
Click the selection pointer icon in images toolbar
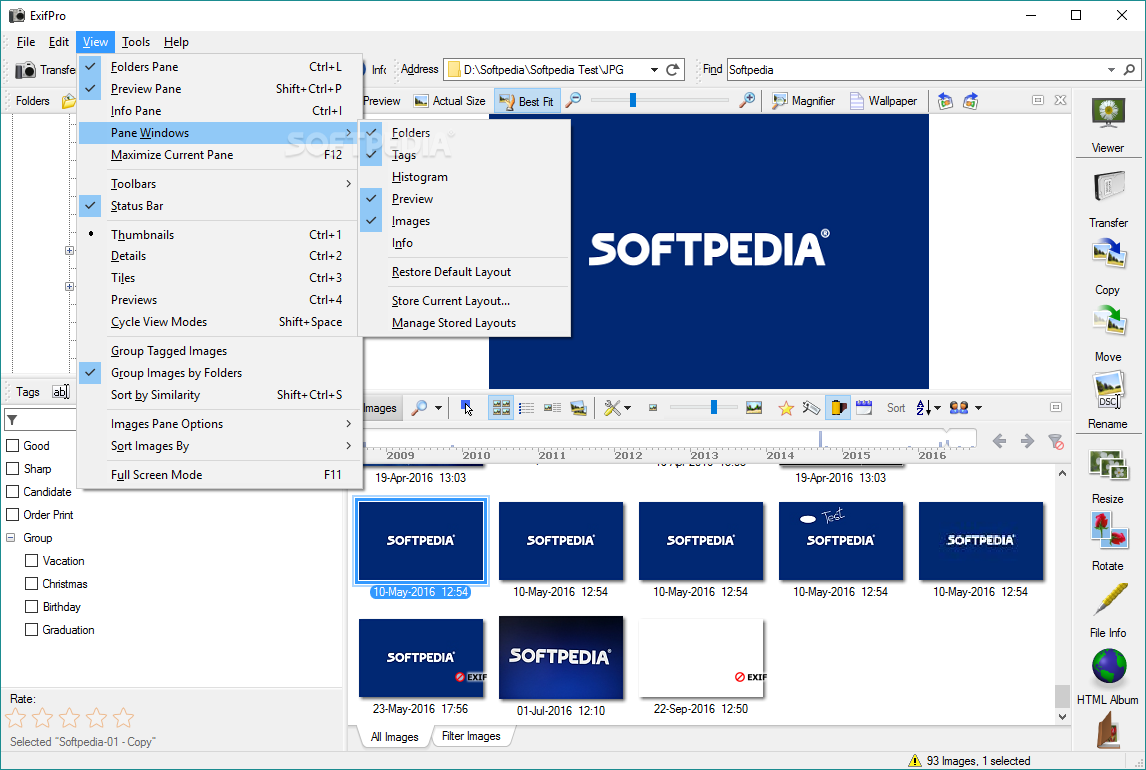point(466,408)
